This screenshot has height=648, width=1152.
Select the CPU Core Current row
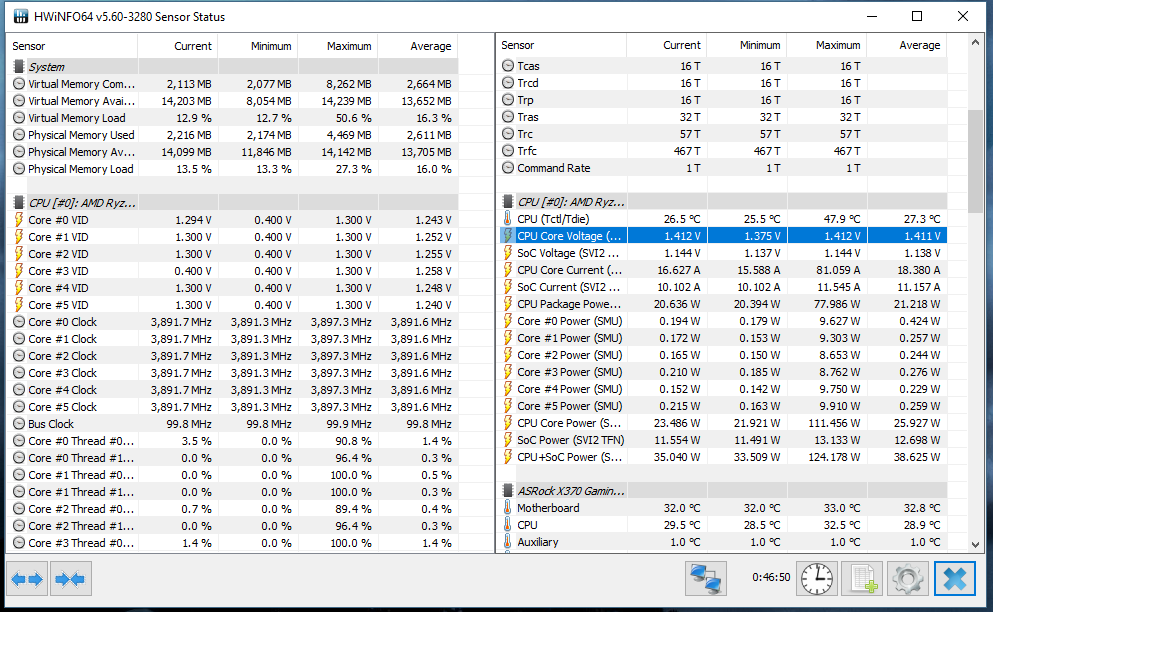[722, 270]
